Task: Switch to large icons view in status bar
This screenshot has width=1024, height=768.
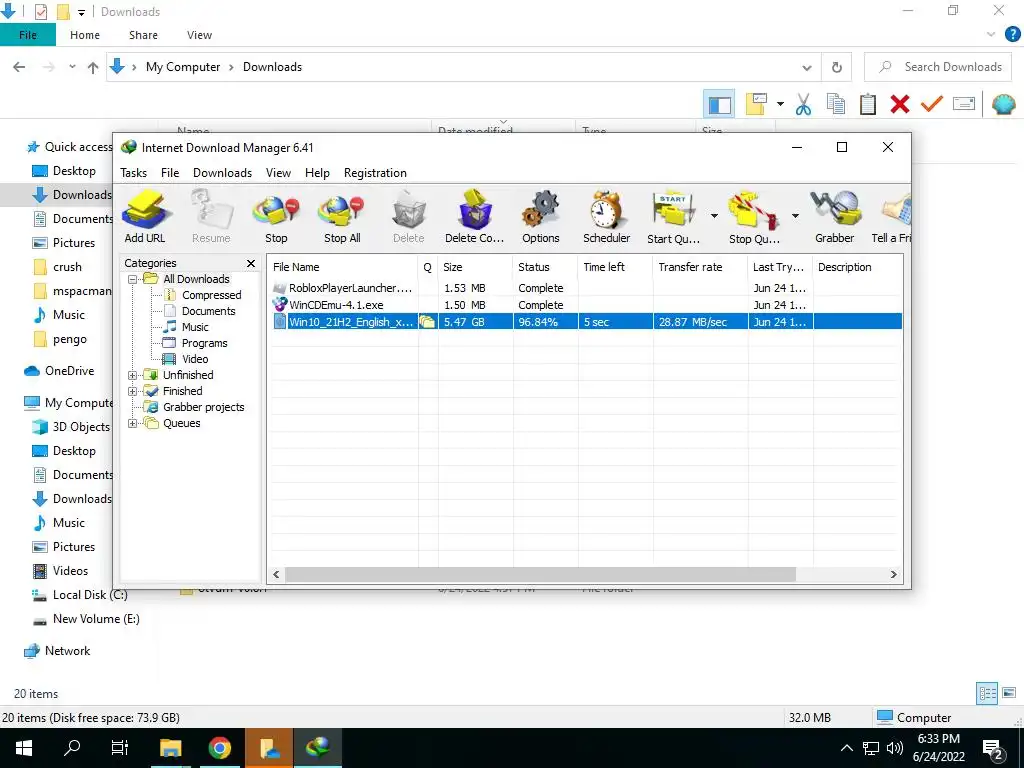Action: click(x=1009, y=693)
